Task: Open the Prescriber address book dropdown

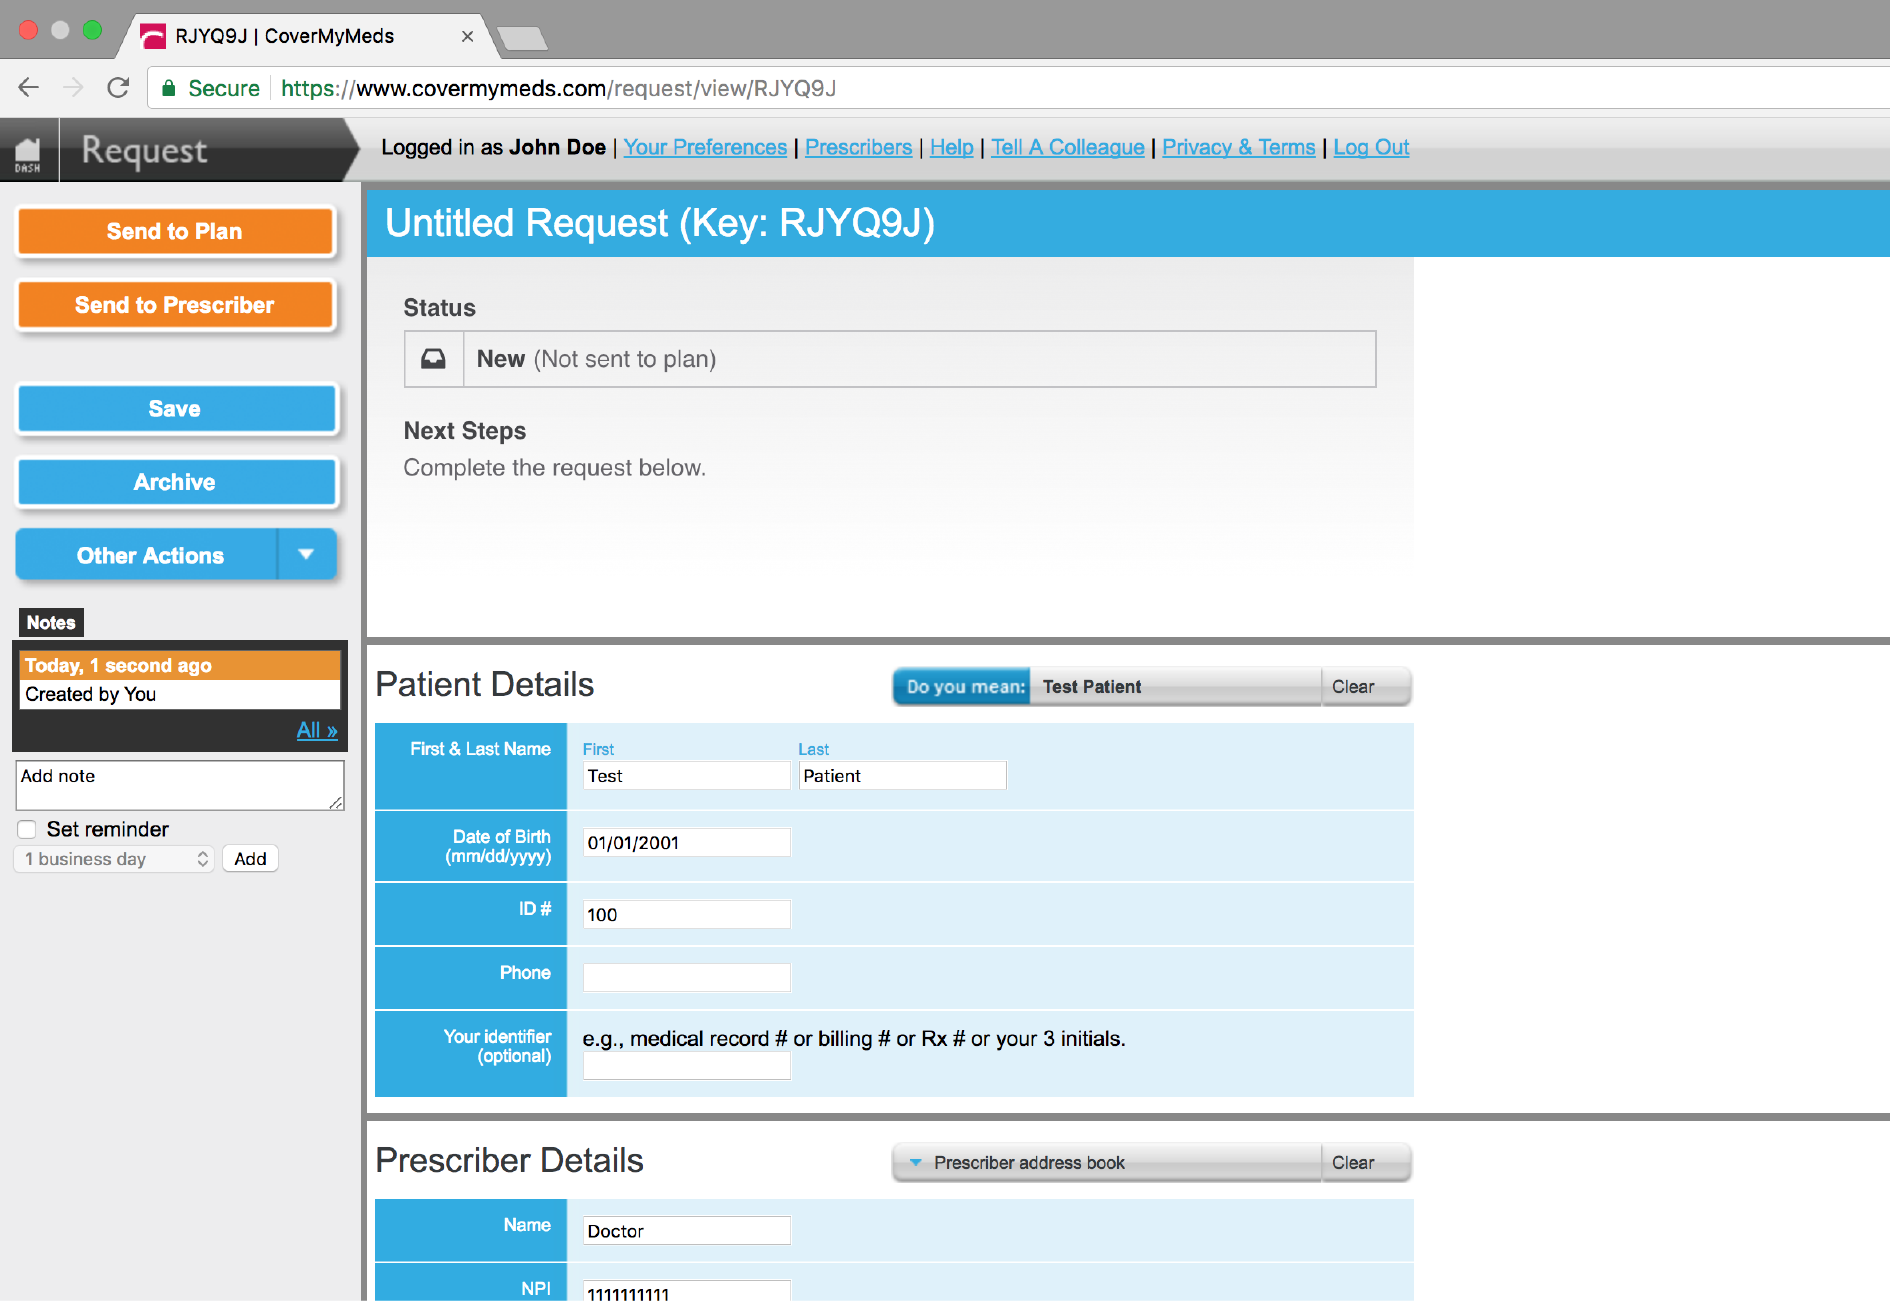Action: pyautogui.click(x=1106, y=1163)
